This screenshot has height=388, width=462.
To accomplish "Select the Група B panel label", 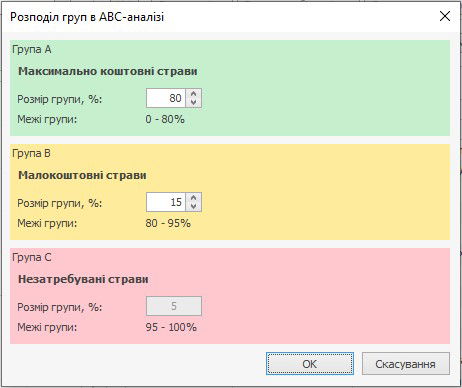I will [31, 153].
